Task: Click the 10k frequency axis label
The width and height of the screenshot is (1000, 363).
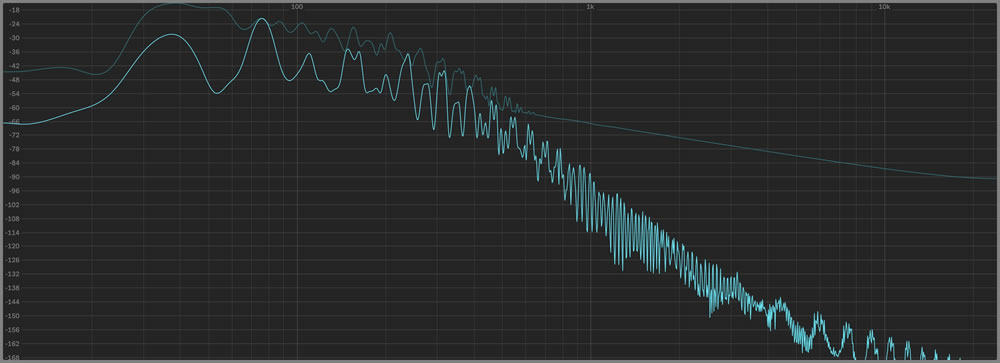Action: pyautogui.click(x=884, y=7)
